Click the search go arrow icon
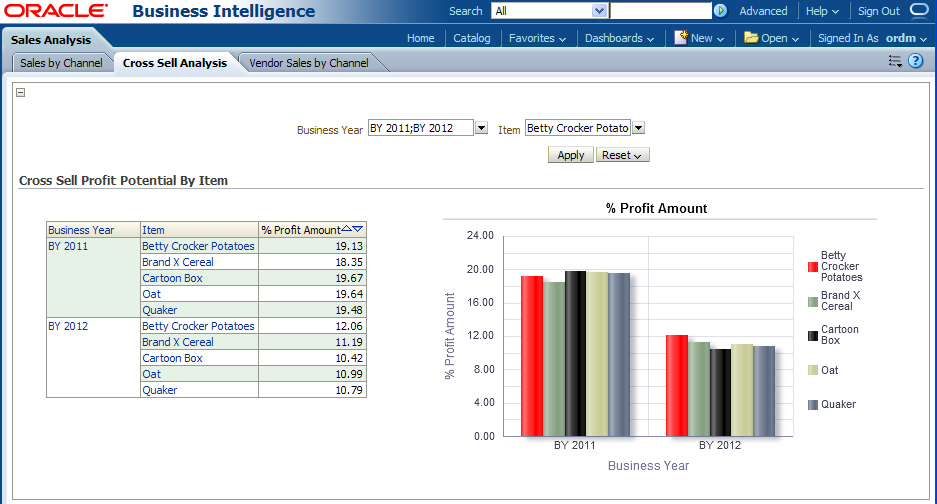The height and width of the screenshot is (504, 937). [720, 11]
